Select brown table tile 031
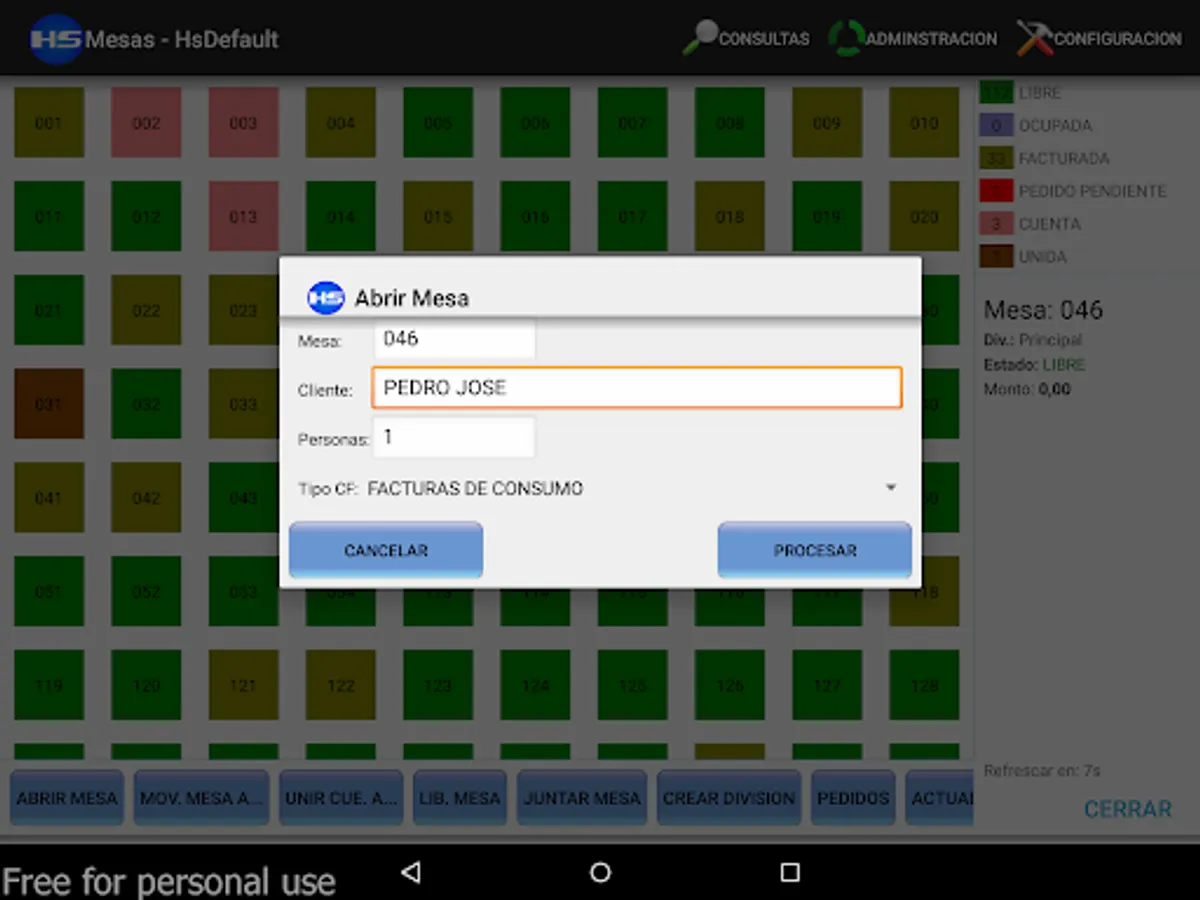Viewport: 1200px width, 900px height. point(49,404)
